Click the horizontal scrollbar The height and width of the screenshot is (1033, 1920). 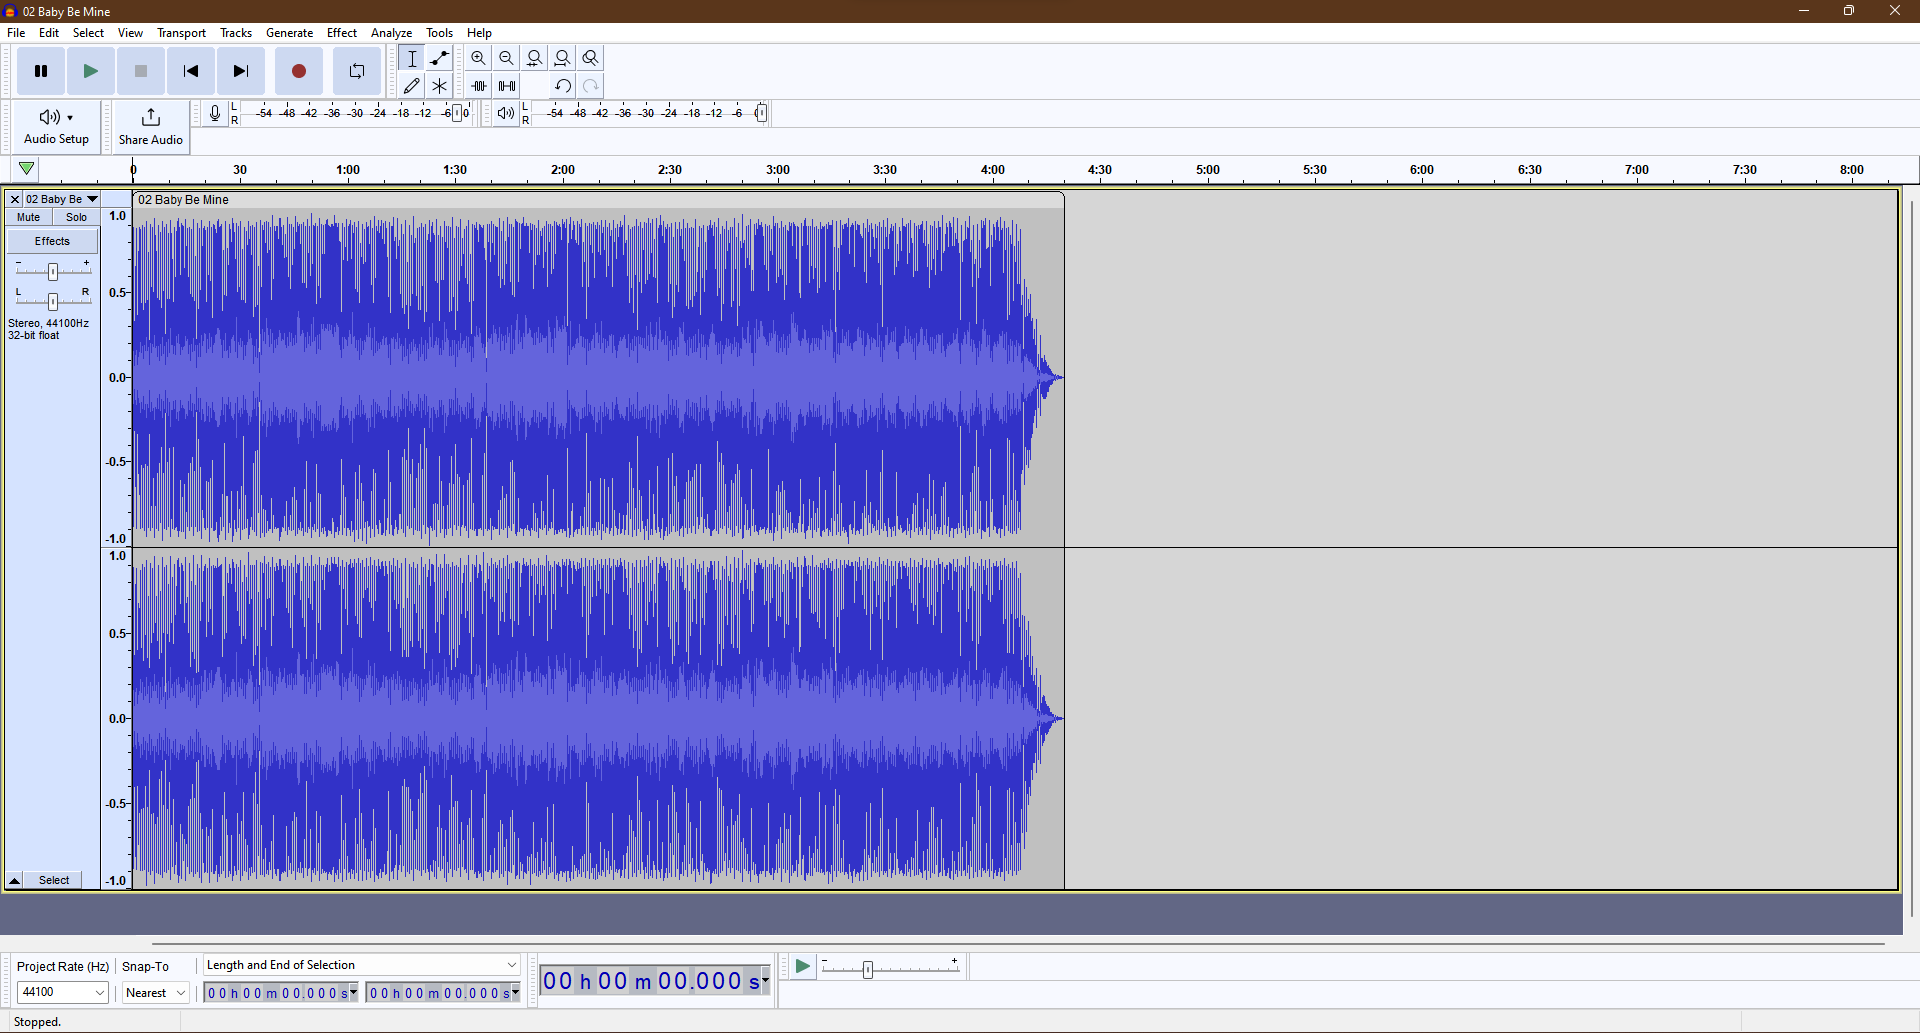[x=1018, y=943]
